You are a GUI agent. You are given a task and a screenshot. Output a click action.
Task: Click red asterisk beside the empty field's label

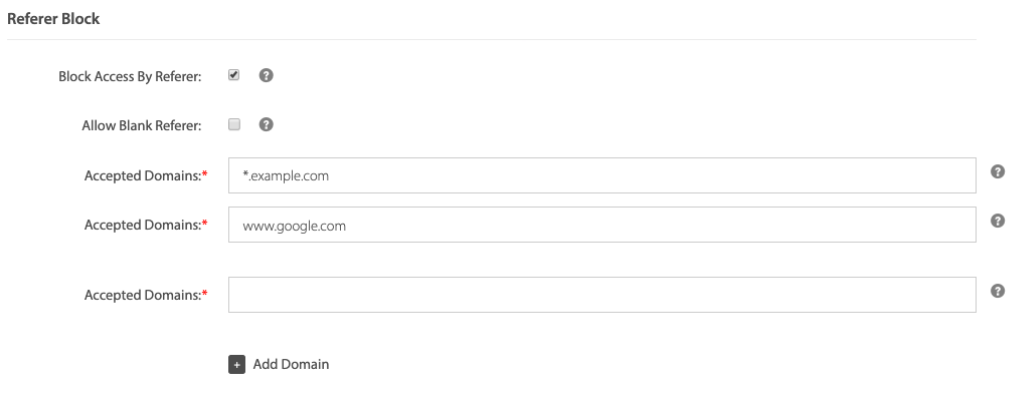pyautogui.click(x=204, y=293)
